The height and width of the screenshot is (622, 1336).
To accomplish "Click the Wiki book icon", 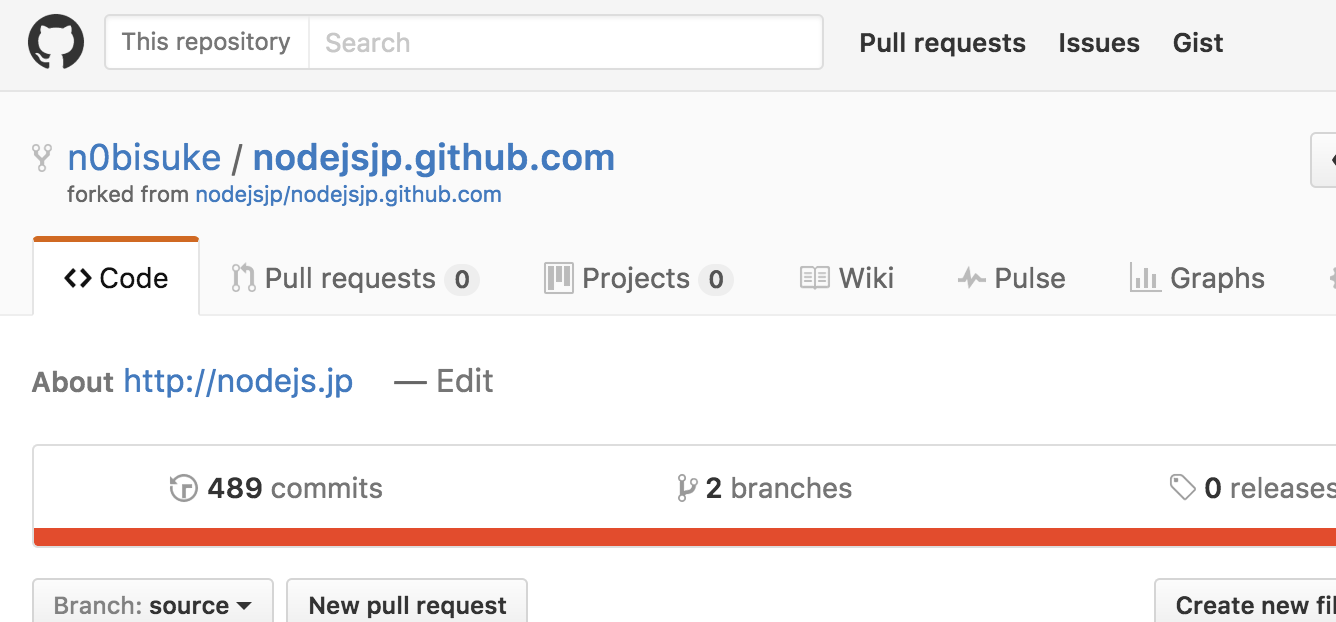I will click(815, 278).
